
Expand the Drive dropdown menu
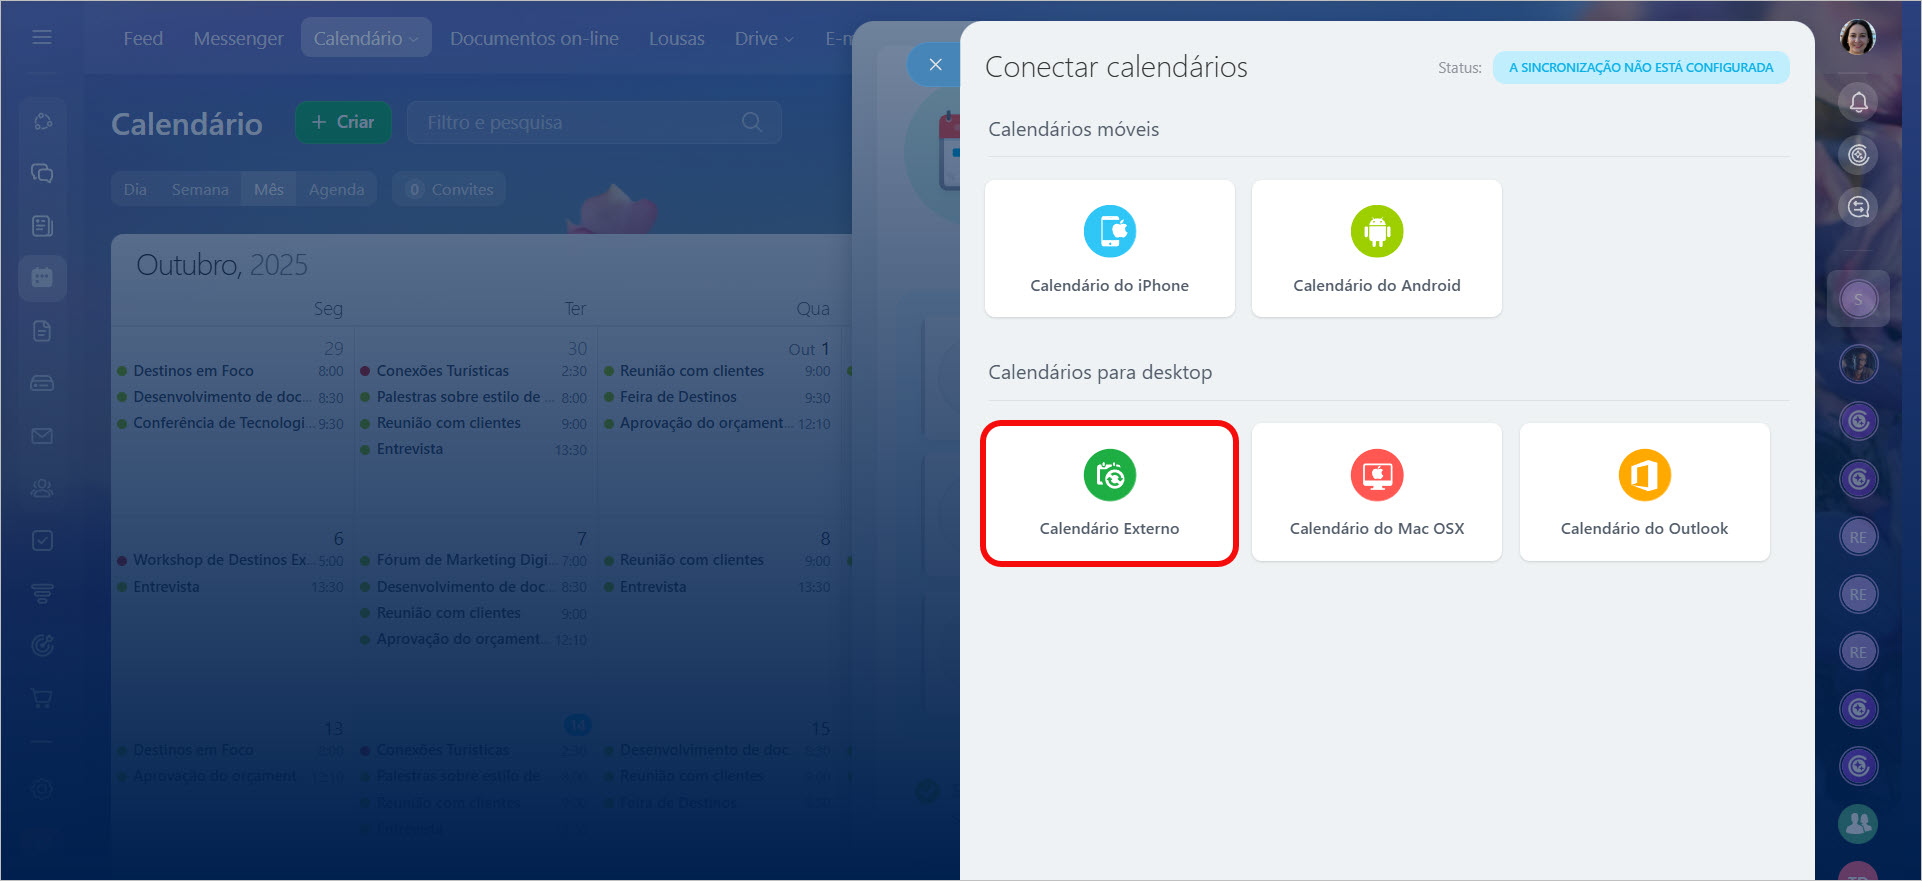coord(764,38)
